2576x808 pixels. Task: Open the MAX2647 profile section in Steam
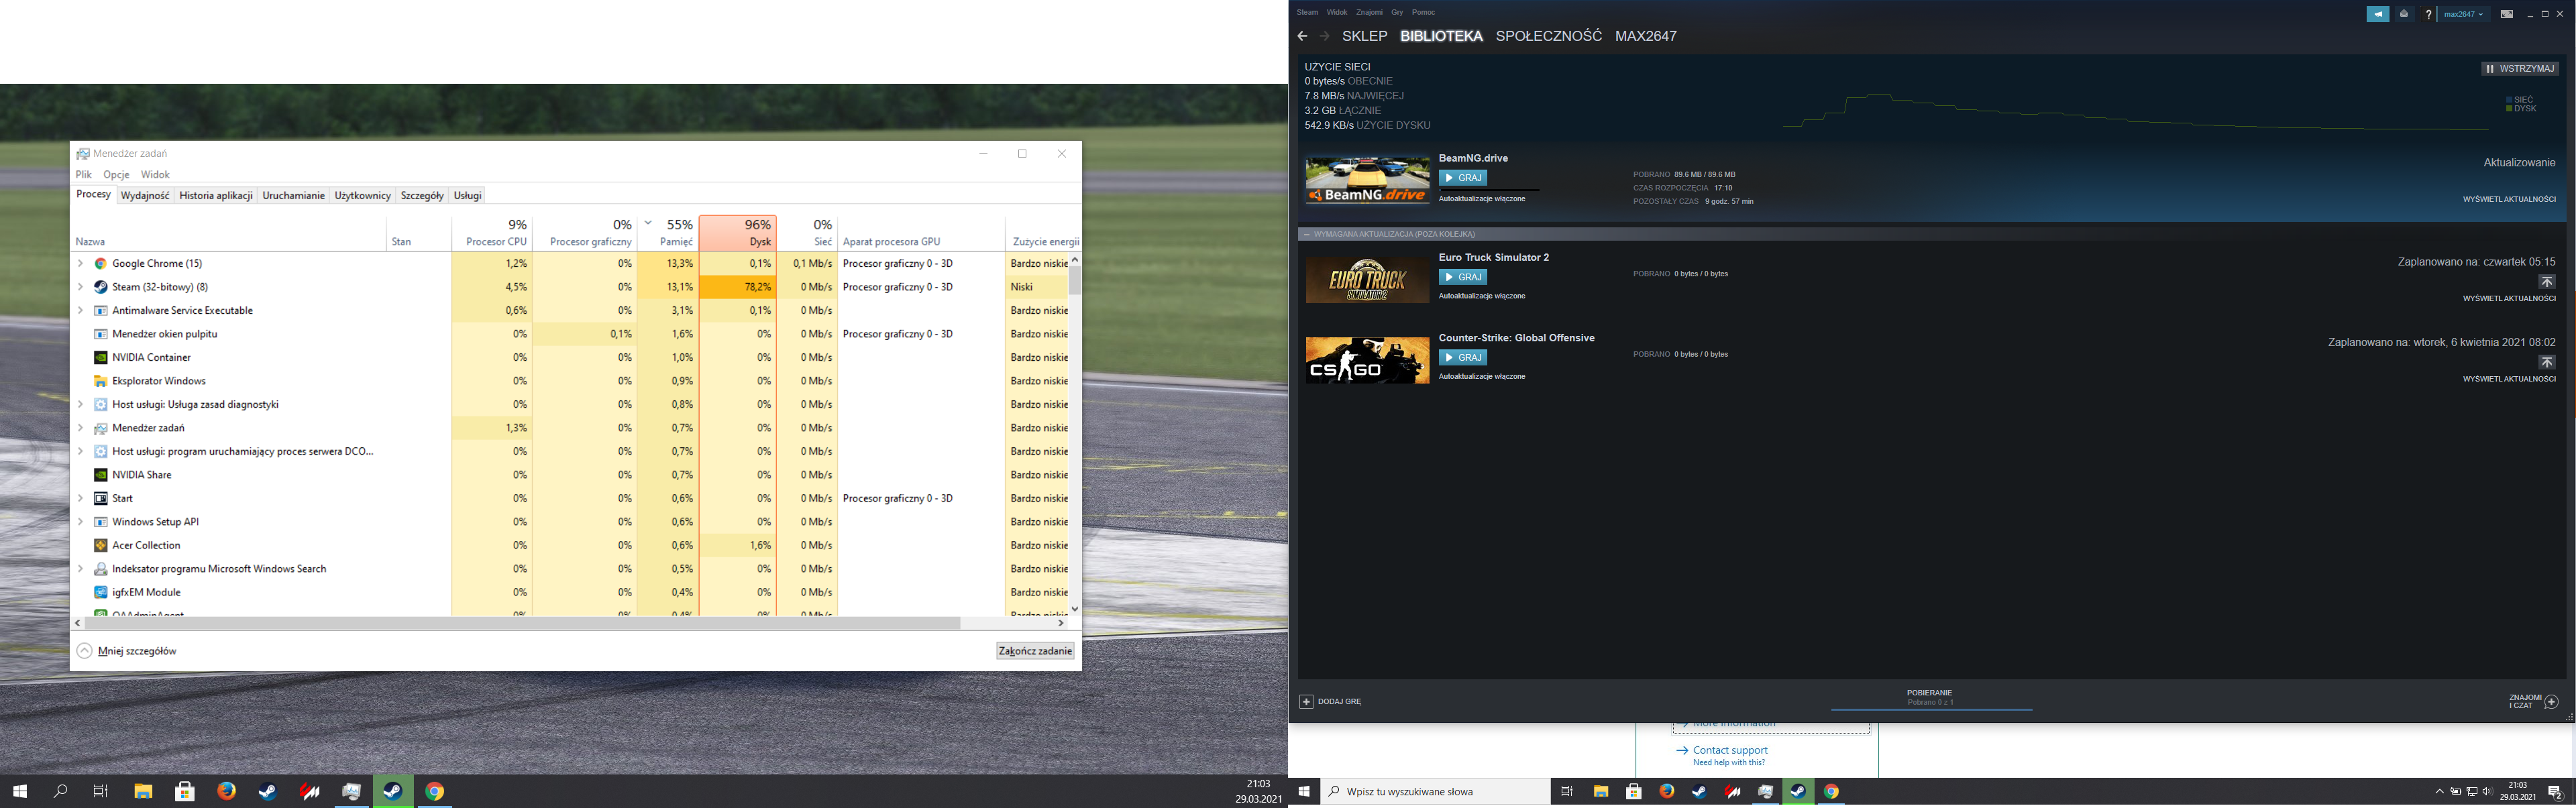click(x=1646, y=36)
